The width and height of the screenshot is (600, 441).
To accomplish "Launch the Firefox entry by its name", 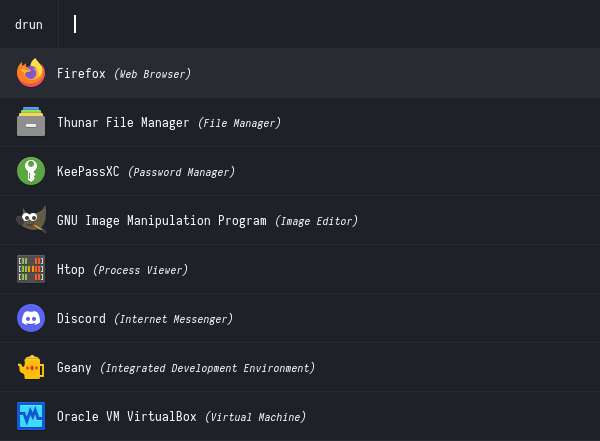I will [81, 73].
